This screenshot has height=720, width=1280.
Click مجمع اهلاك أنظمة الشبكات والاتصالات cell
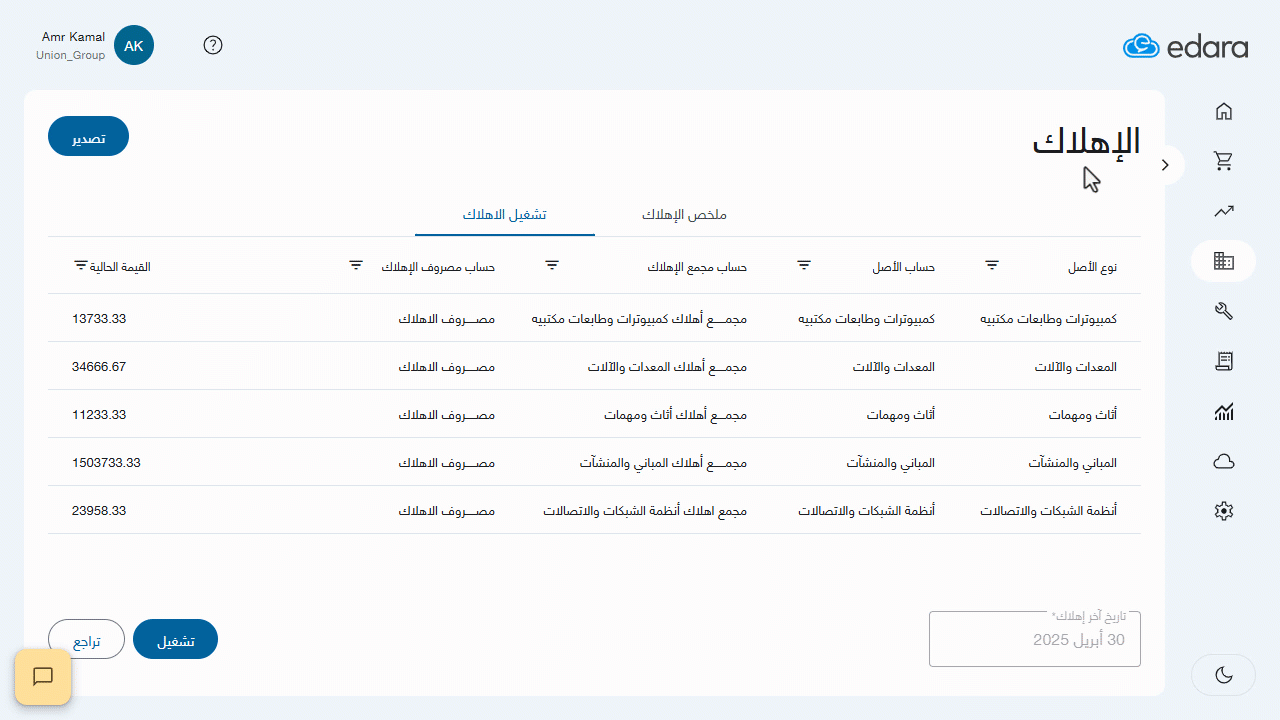tap(645, 511)
